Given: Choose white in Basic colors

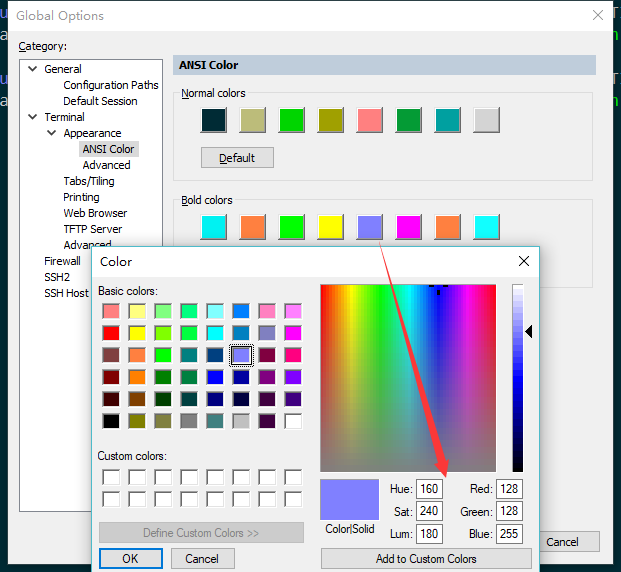Looking at the screenshot, I should (x=293, y=421).
